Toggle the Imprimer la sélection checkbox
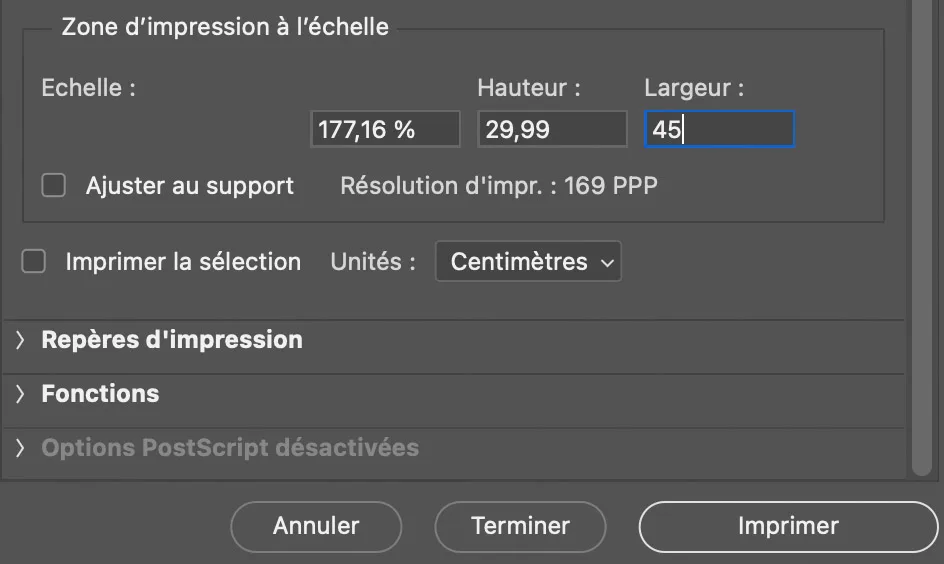Image resolution: width=944 pixels, height=564 pixels. tap(34, 262)
